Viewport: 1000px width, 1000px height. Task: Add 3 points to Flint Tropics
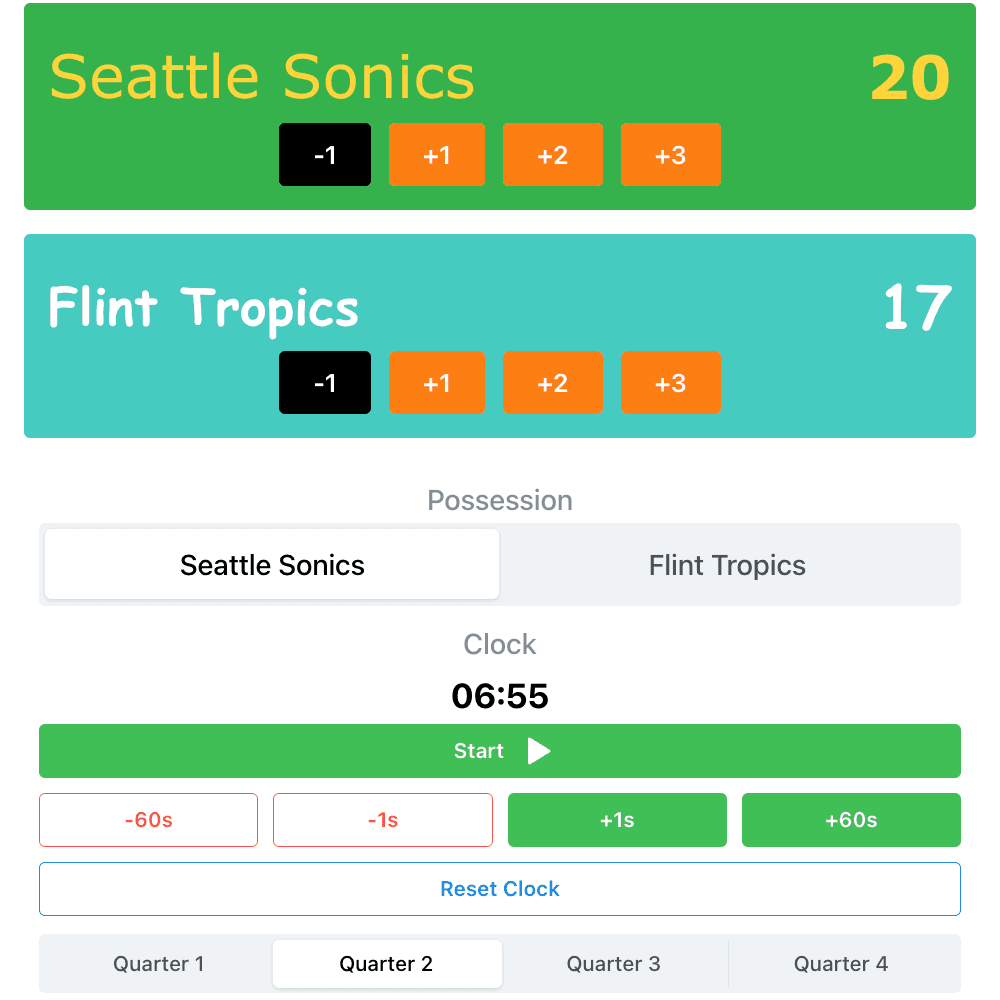point(671,383)
